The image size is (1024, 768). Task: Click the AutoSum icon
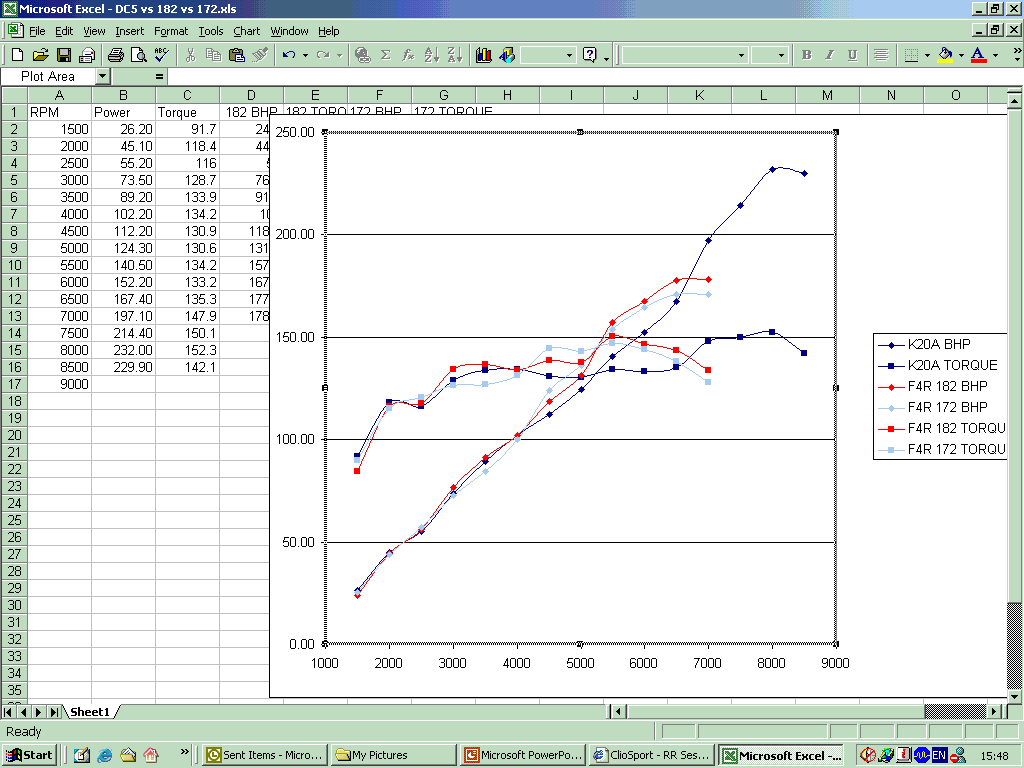click(x=384, y=55)
